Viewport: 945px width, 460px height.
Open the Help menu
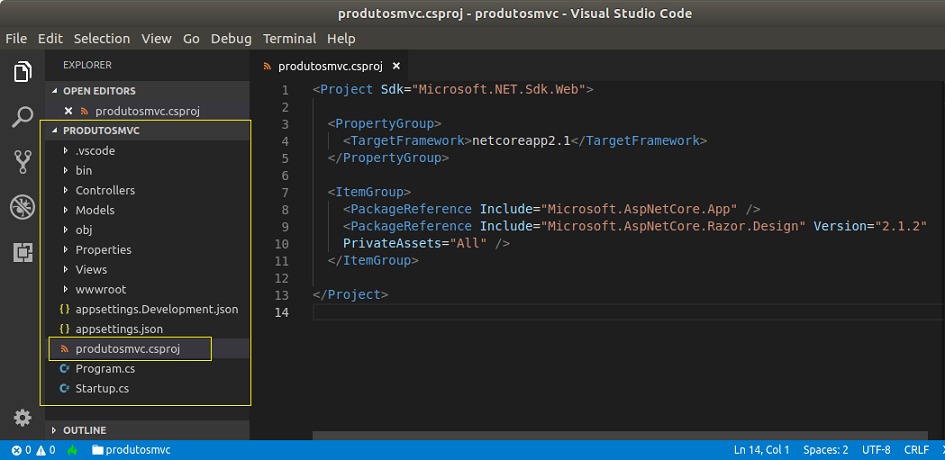[341, 39]
